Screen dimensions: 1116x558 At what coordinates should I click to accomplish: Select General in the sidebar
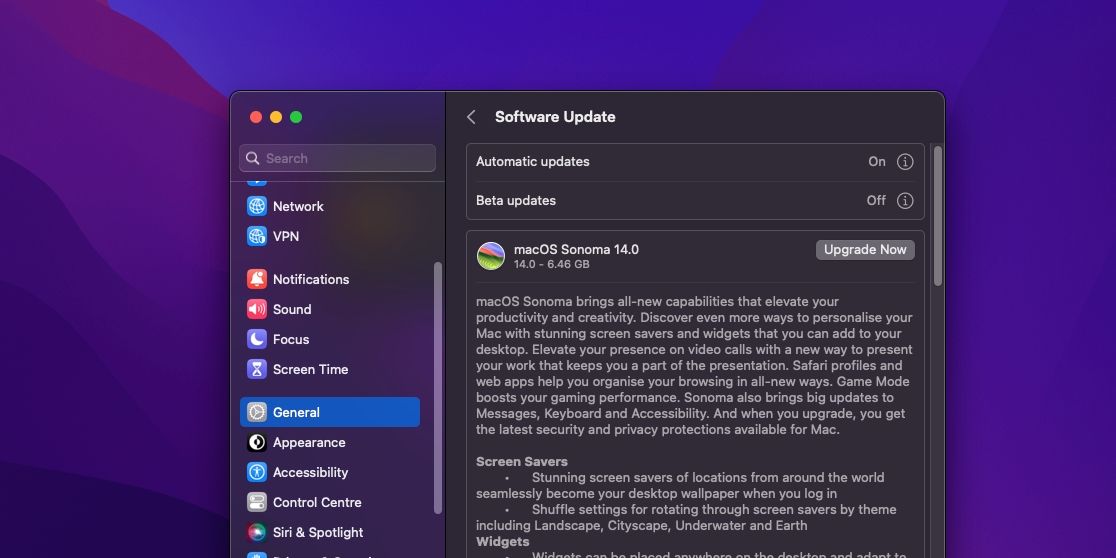point(329,412)
